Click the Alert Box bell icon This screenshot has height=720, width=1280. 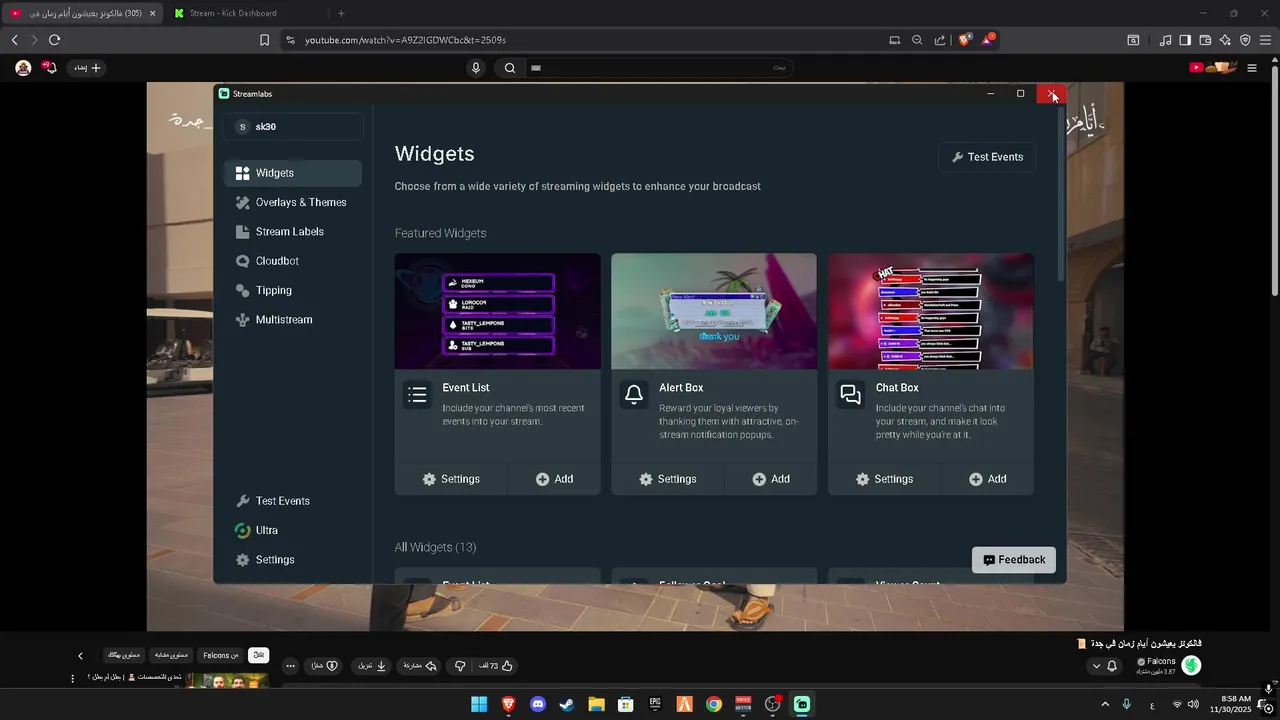click(x=634, y=395)
